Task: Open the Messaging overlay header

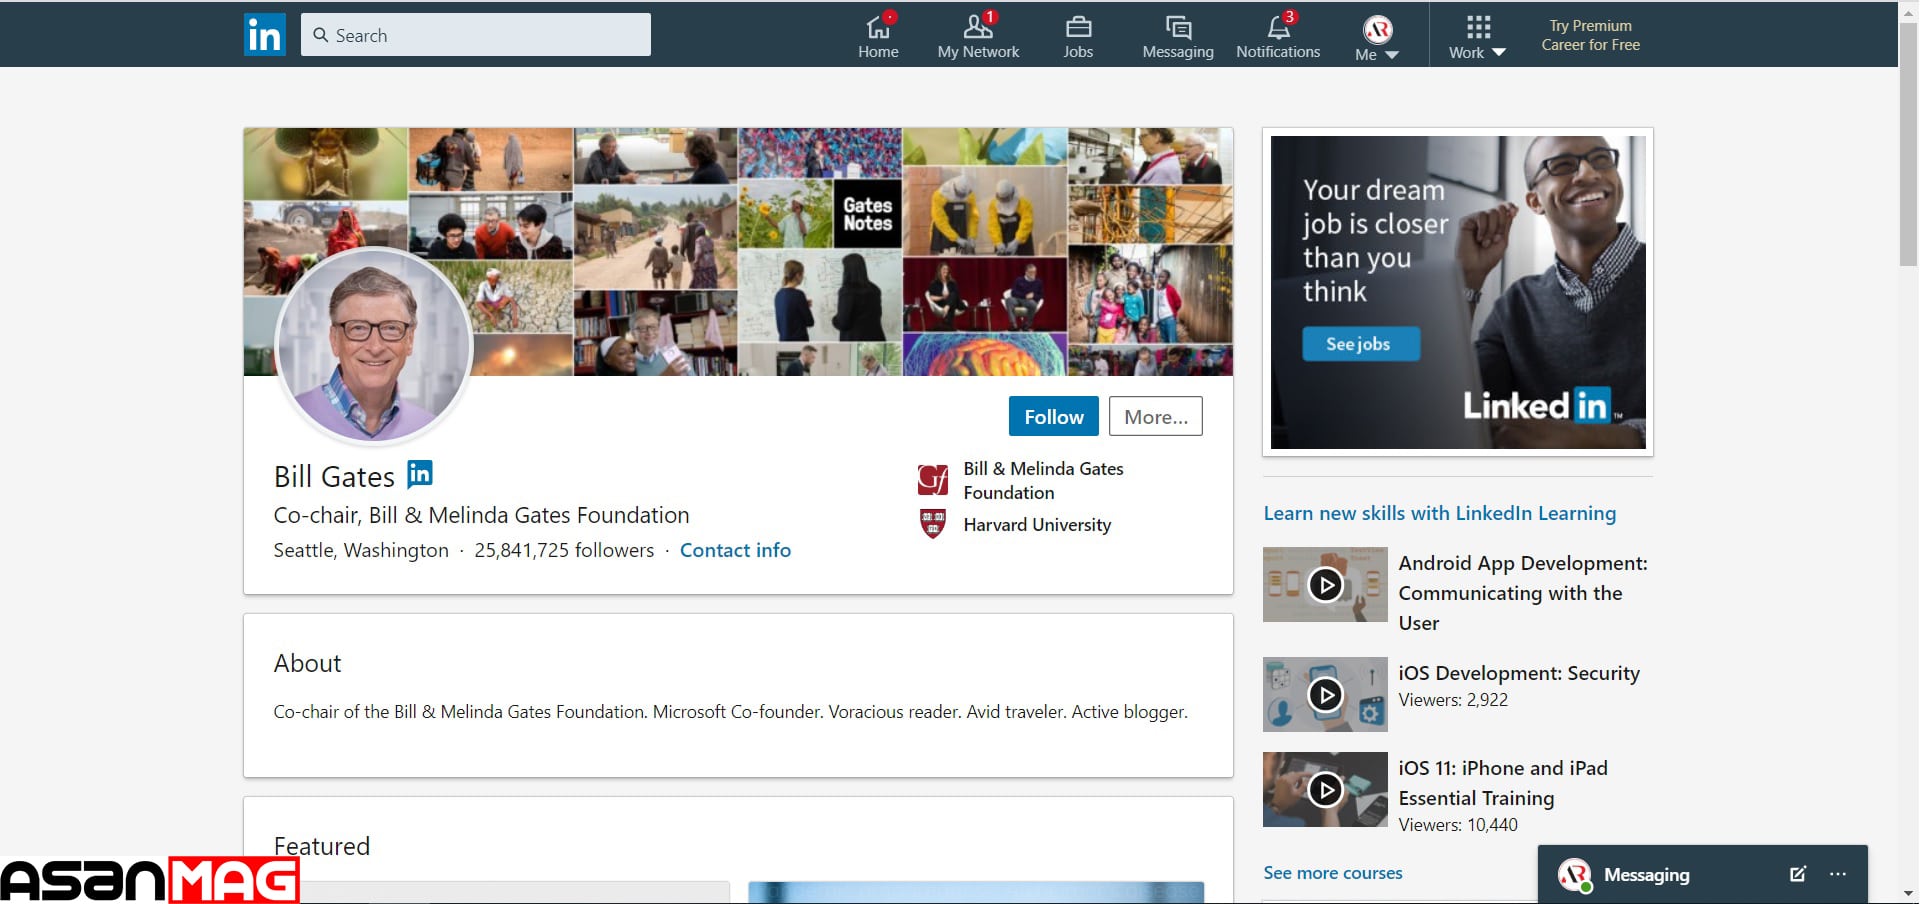Action: point(1703,875)
